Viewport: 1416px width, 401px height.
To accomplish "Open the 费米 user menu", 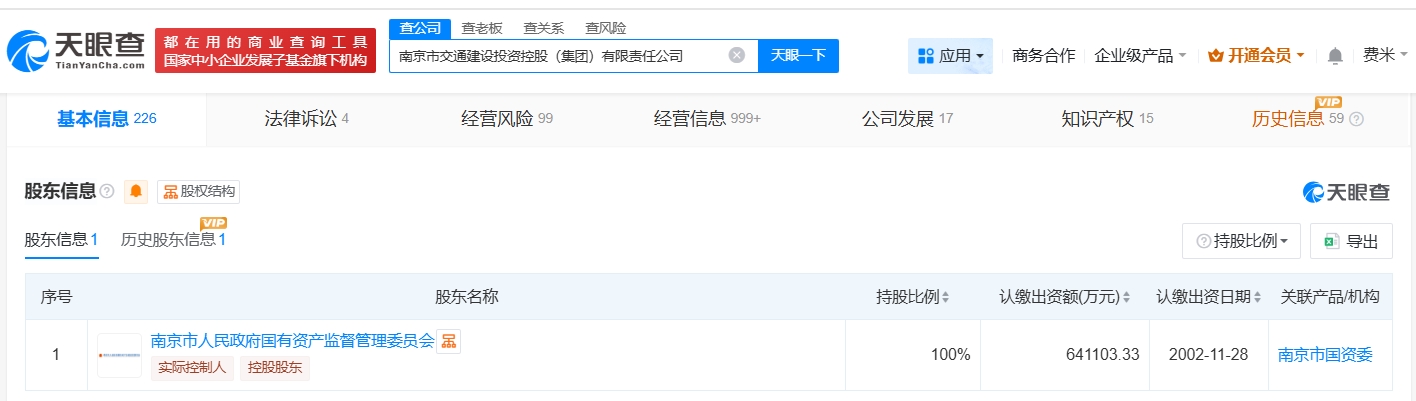I will (x=1384, y=56).
